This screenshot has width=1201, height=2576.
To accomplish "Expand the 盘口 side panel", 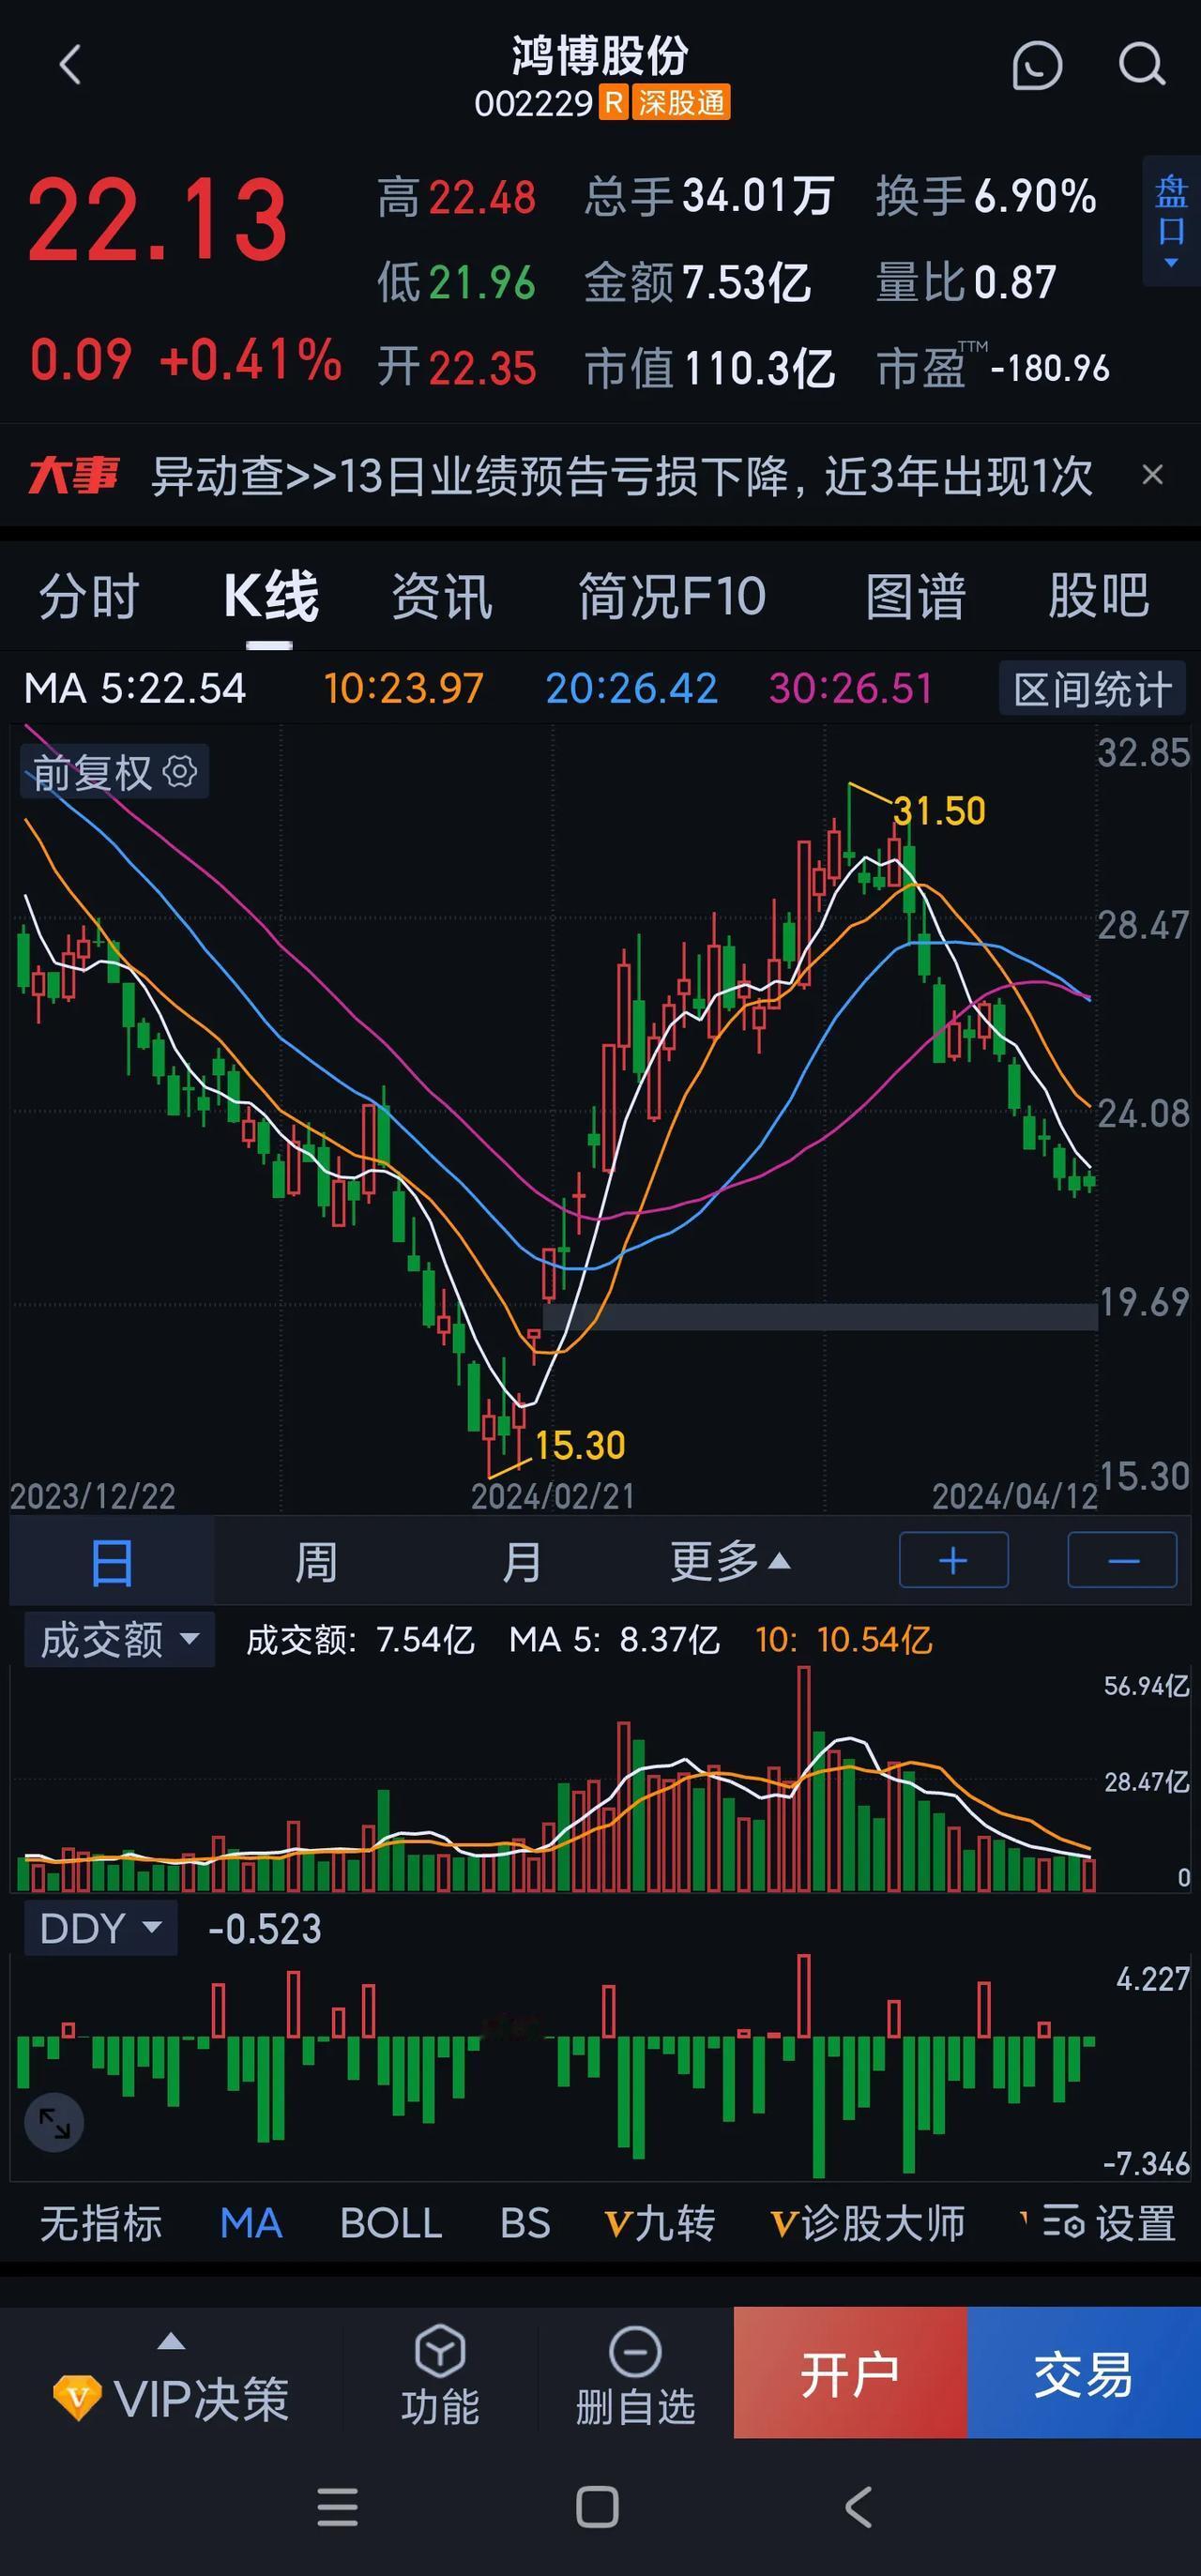I will point(1171,221).
